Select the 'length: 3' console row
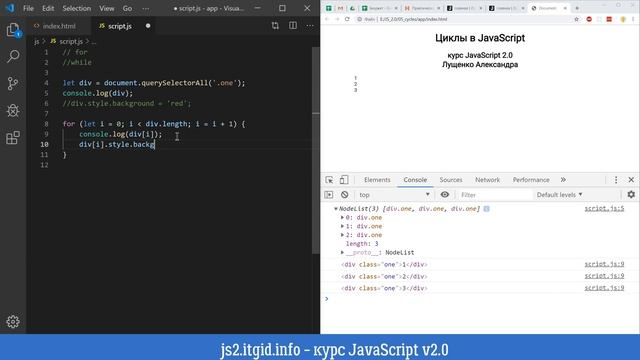640x360 pixels. (x=362, y=244)
